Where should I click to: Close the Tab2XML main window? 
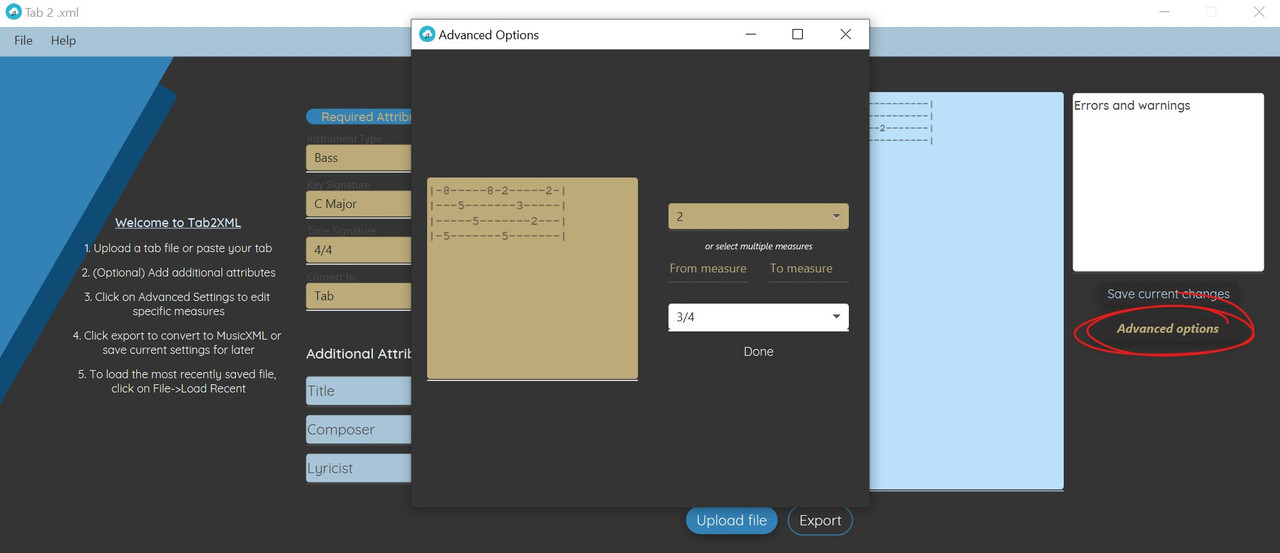[x=1258, y=12]
